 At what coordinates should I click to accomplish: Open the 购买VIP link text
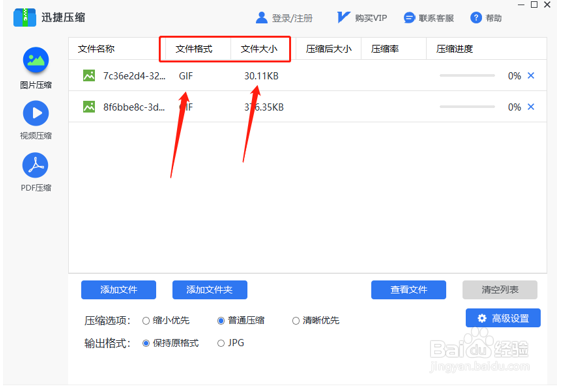pyautogui.click(x=371, y=18)
